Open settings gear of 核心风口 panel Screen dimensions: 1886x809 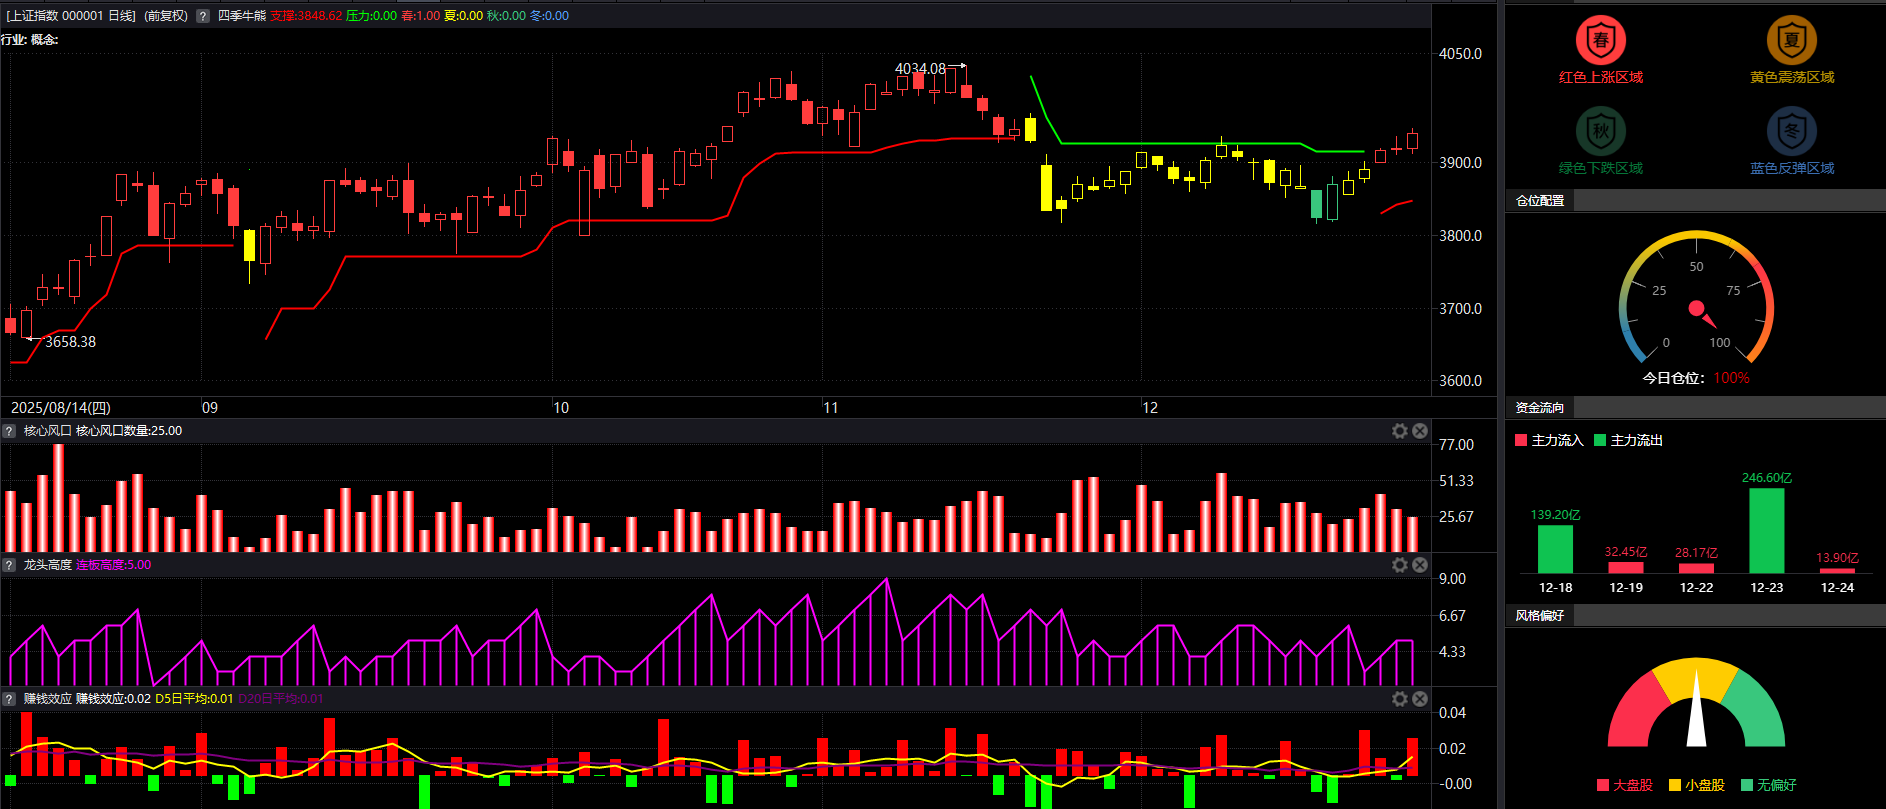(1400, 431)
